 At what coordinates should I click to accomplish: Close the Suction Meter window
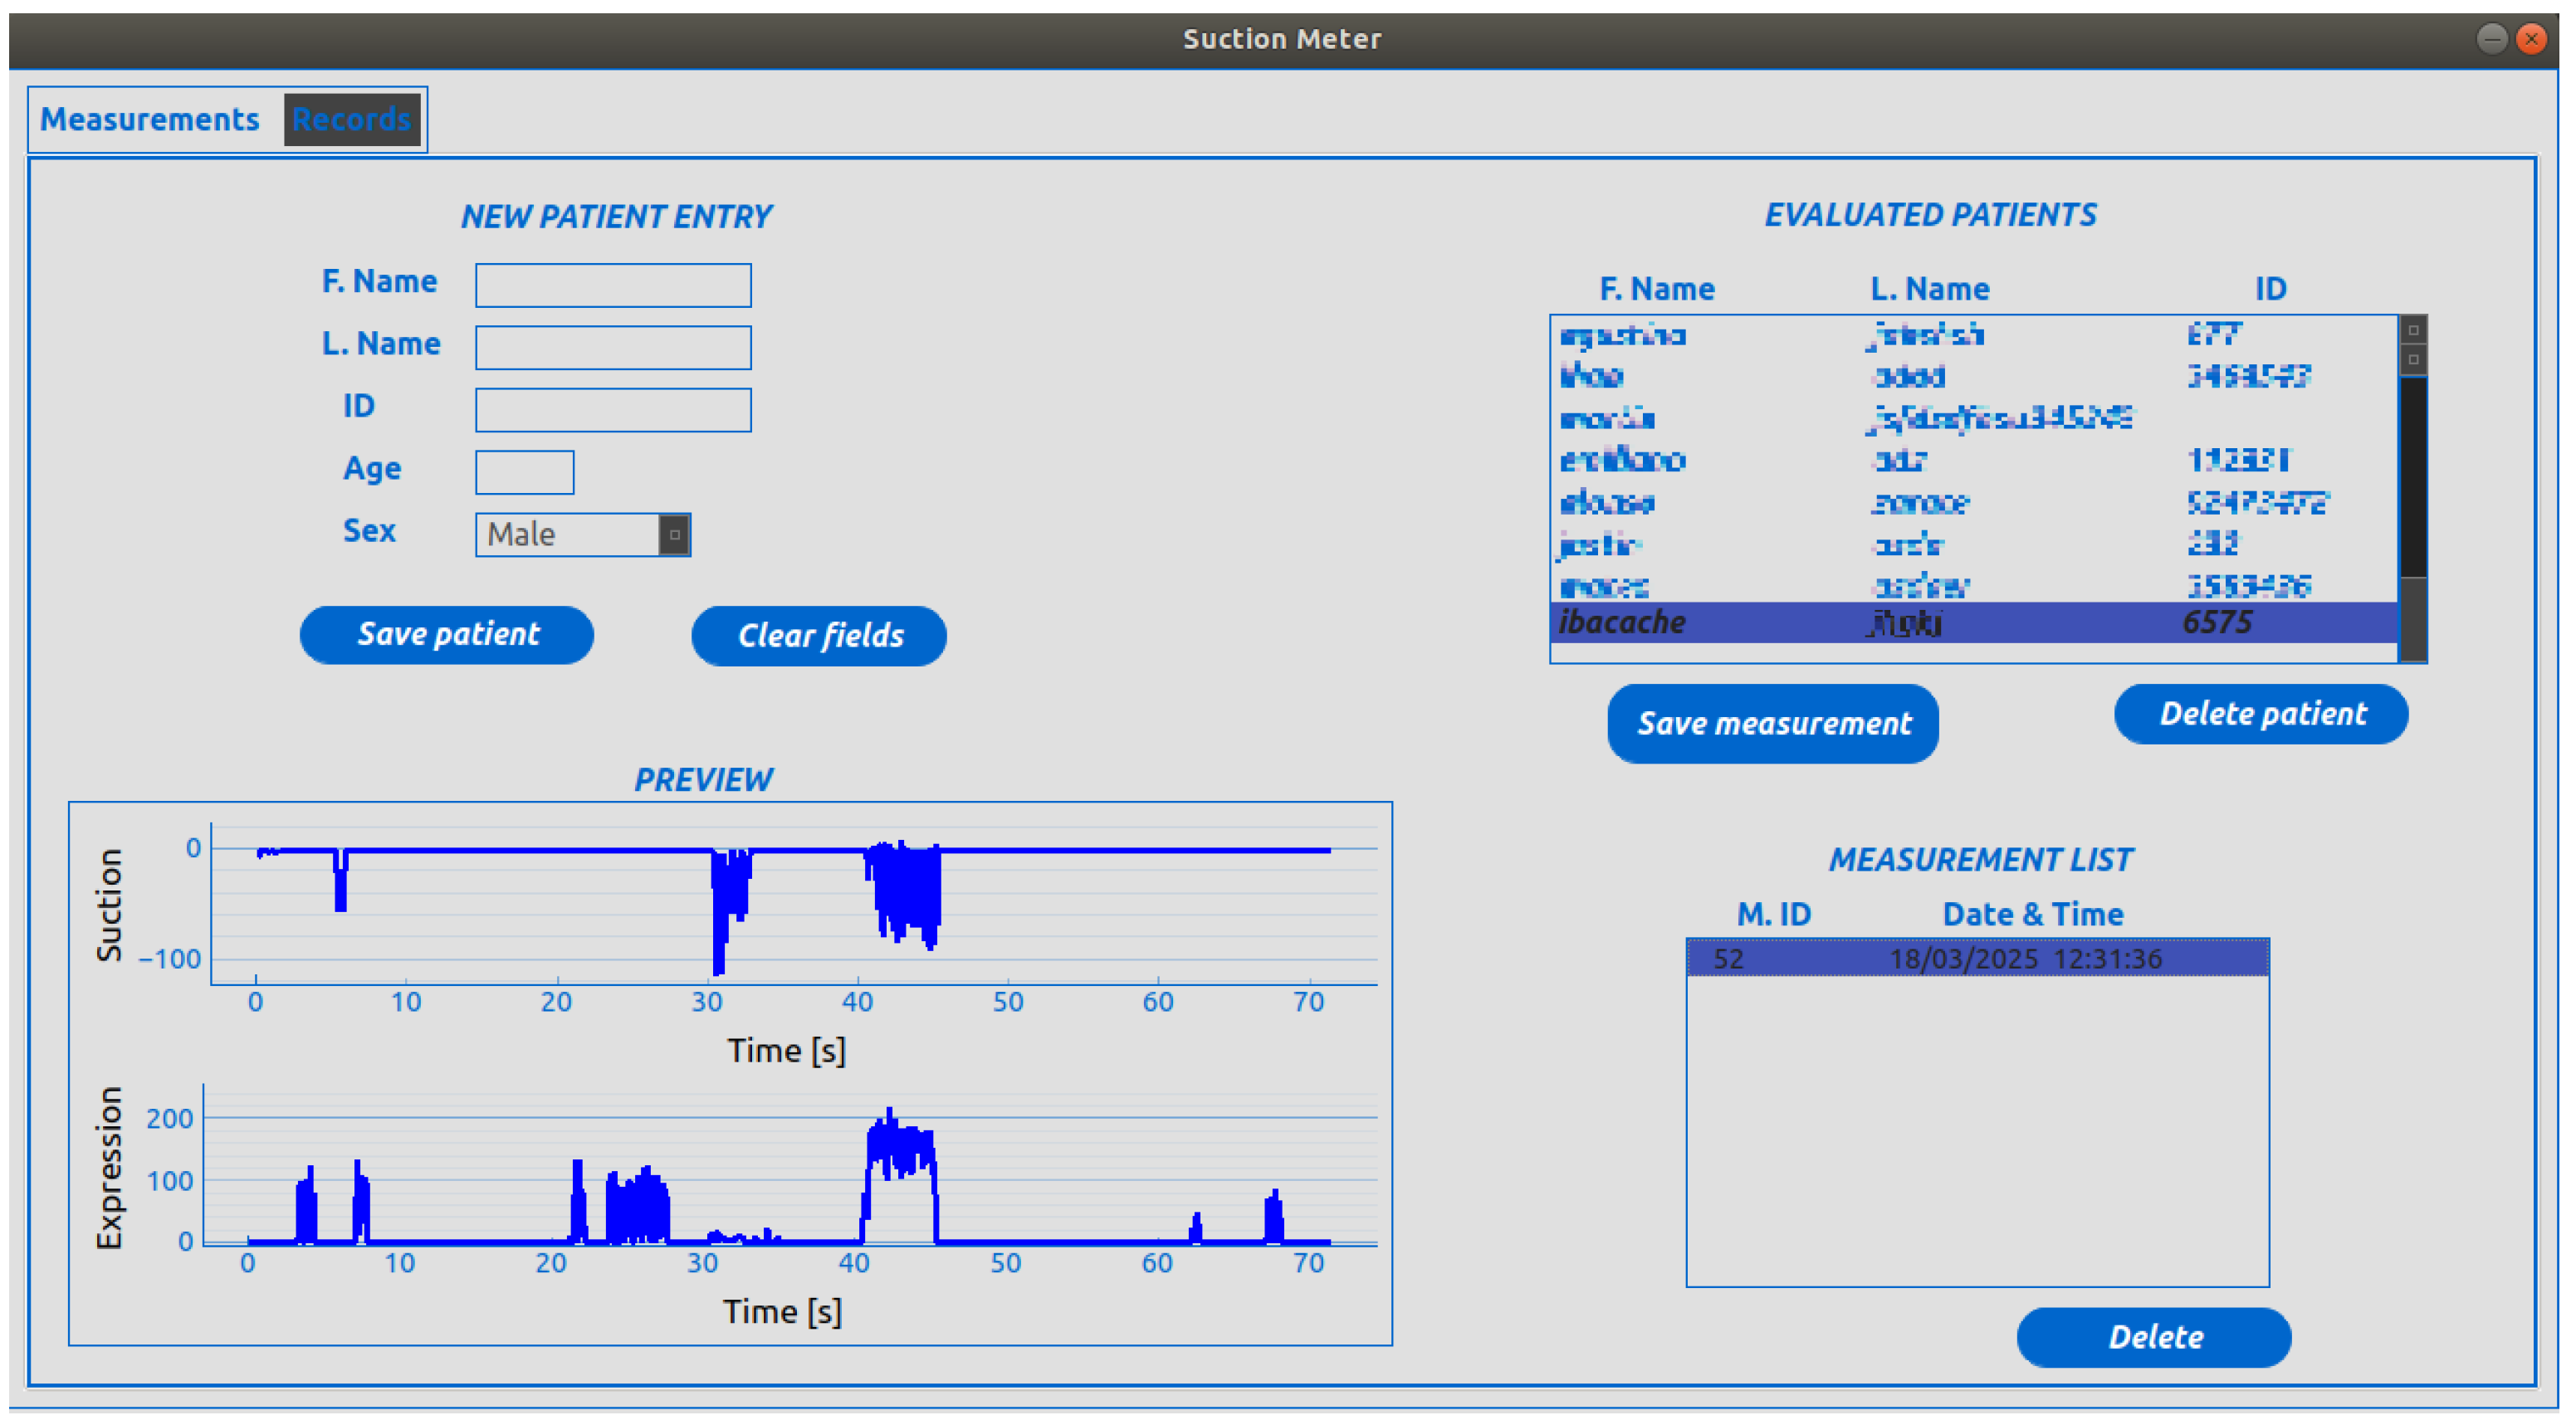click(2531, 39)
